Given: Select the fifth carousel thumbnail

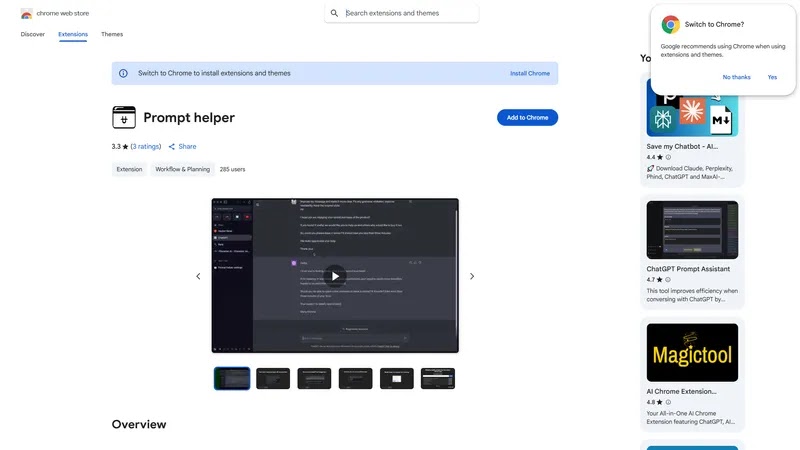Looking at the screenshot, I should point(396,379).
